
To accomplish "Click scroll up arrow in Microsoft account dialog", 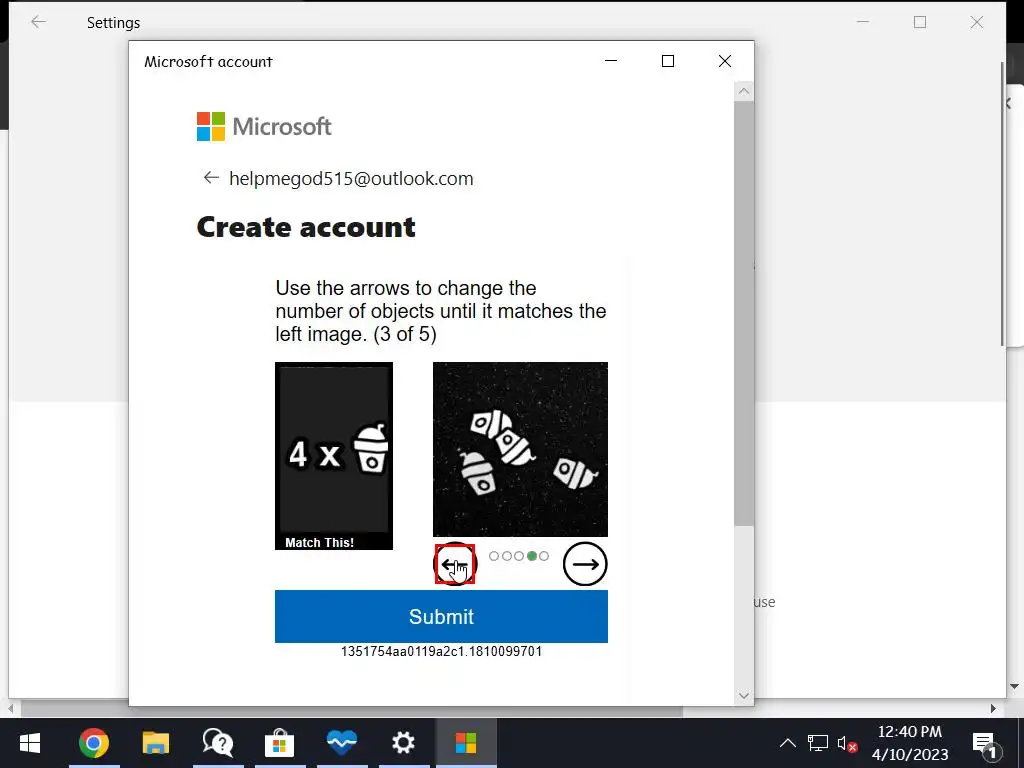I will [744, 91].
